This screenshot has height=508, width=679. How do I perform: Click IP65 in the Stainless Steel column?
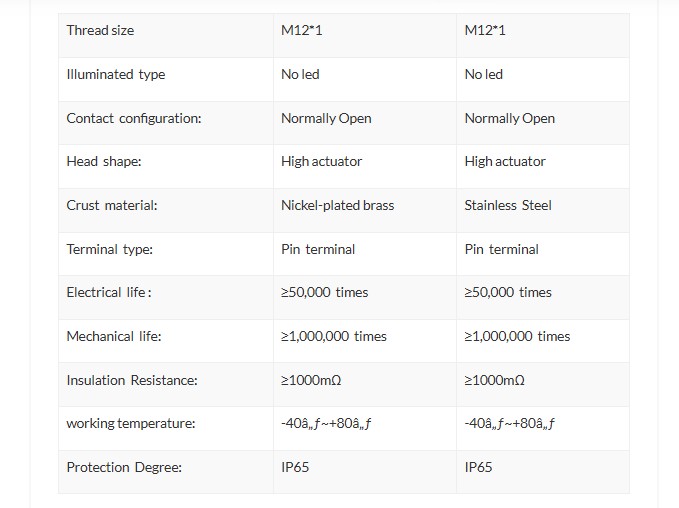479,467
